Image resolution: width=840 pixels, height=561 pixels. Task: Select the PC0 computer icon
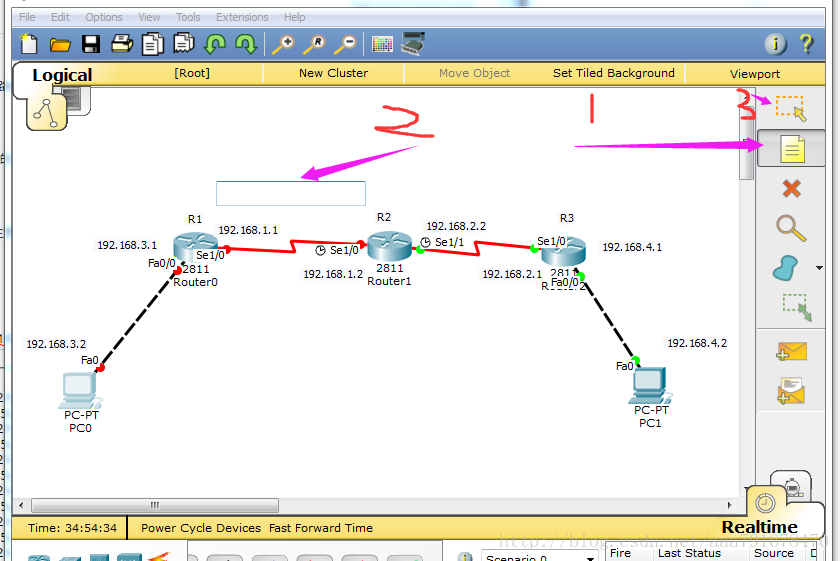tap(80, 390)
